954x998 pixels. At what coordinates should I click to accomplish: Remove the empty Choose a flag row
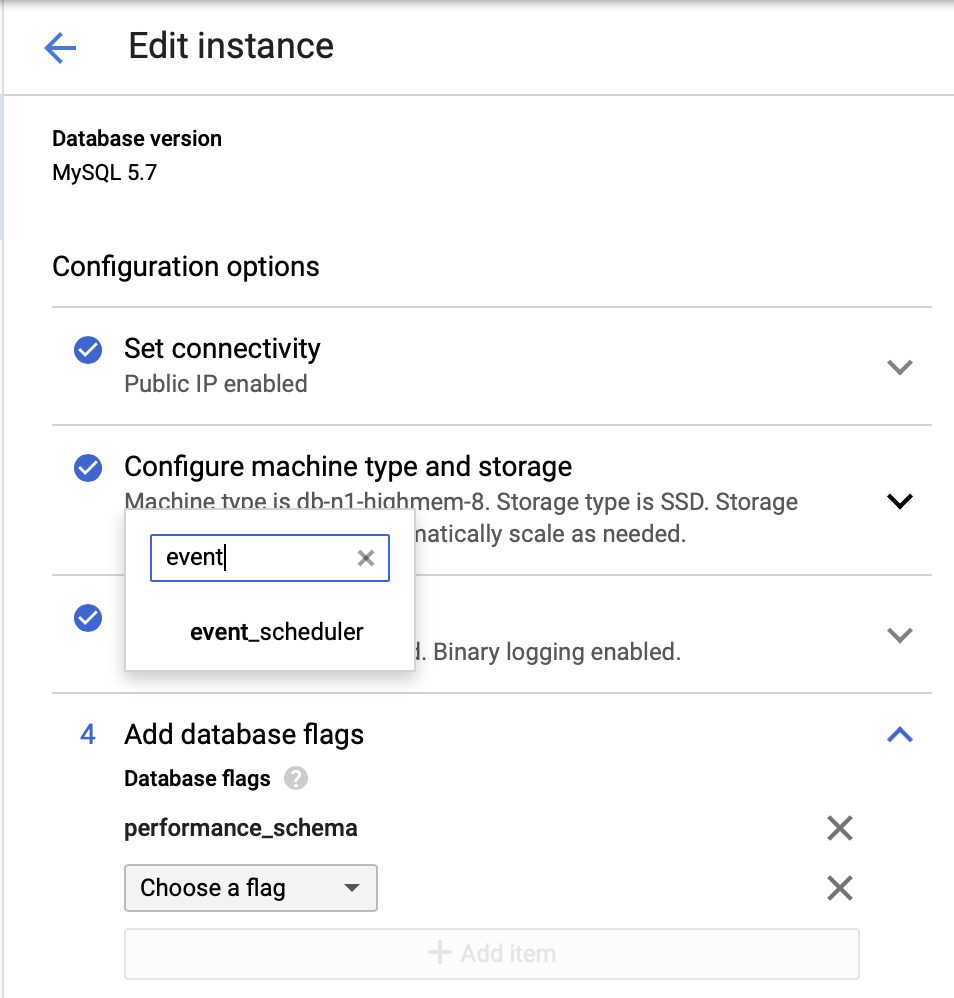point(839,888)
